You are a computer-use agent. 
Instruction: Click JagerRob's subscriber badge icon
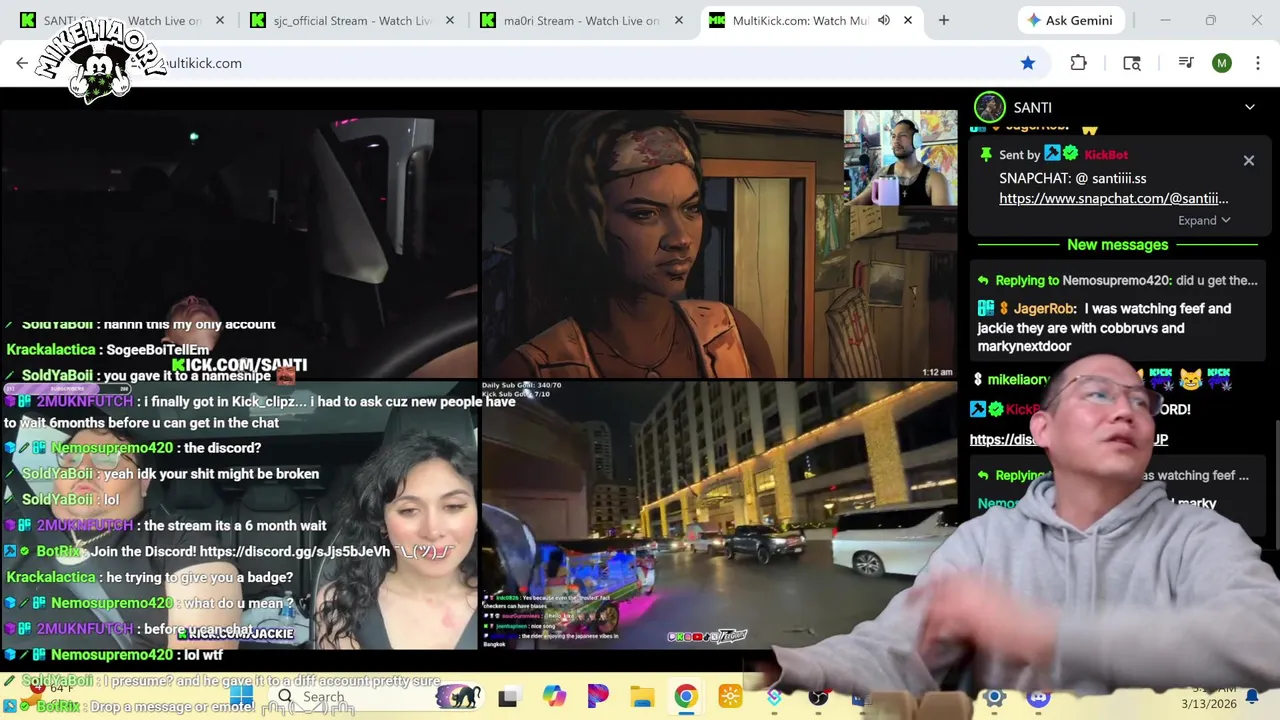click(986, 309)
